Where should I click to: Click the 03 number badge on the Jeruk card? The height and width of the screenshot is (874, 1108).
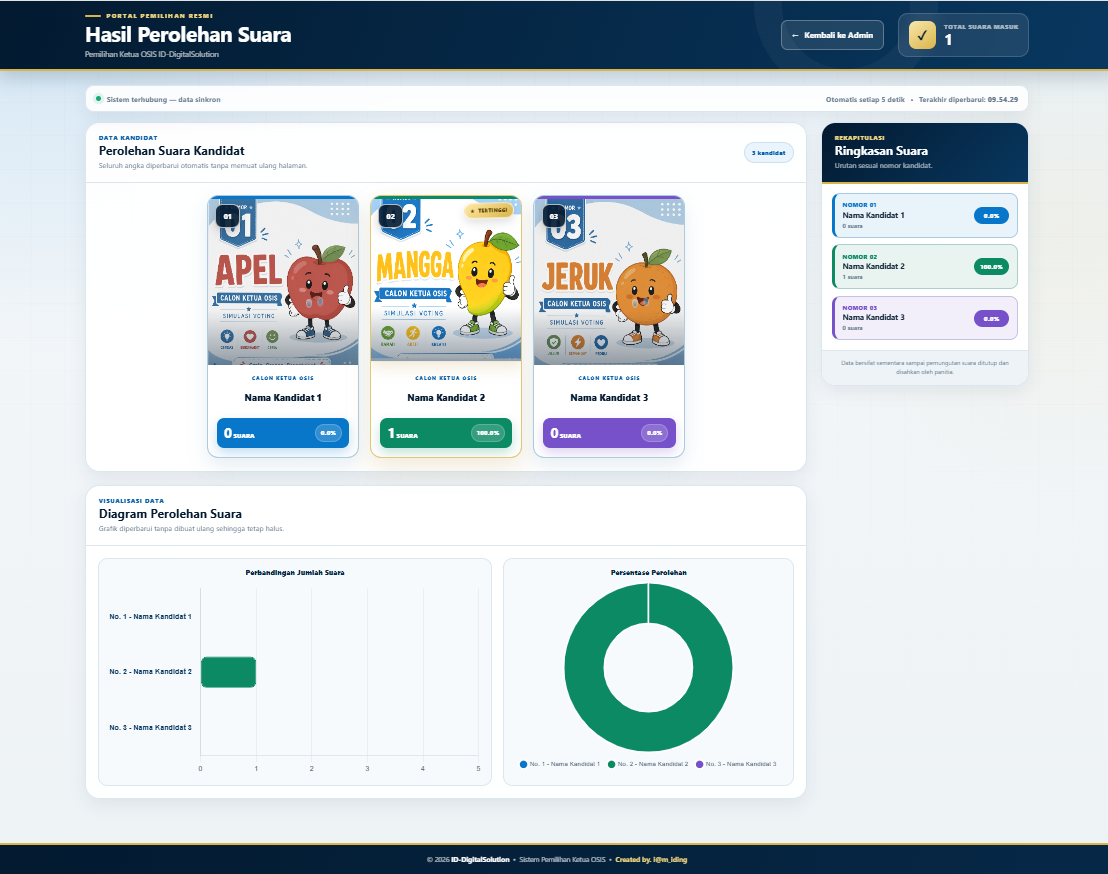pyautogui.click(x=554, y=216)
